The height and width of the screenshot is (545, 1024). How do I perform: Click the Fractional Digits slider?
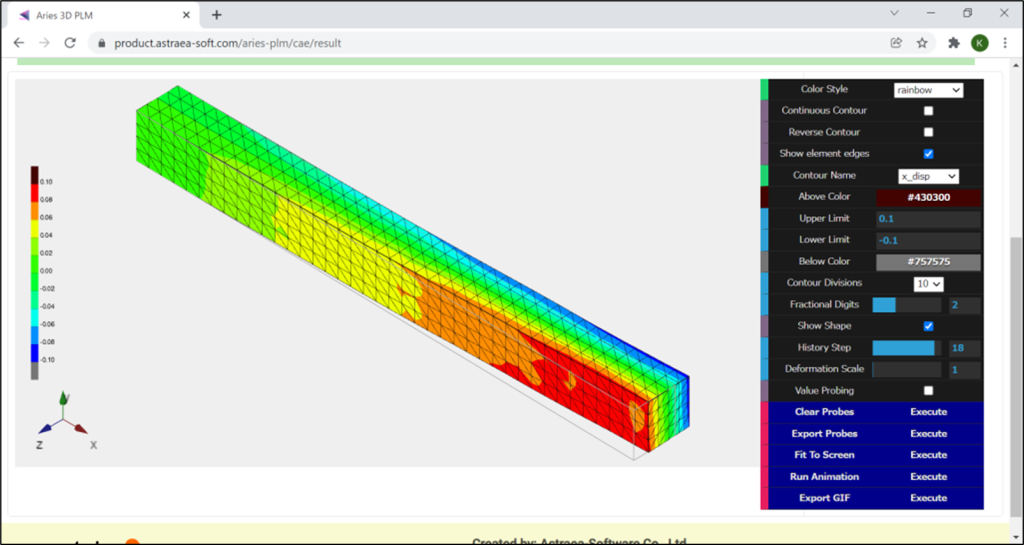(x=906, y=305)
